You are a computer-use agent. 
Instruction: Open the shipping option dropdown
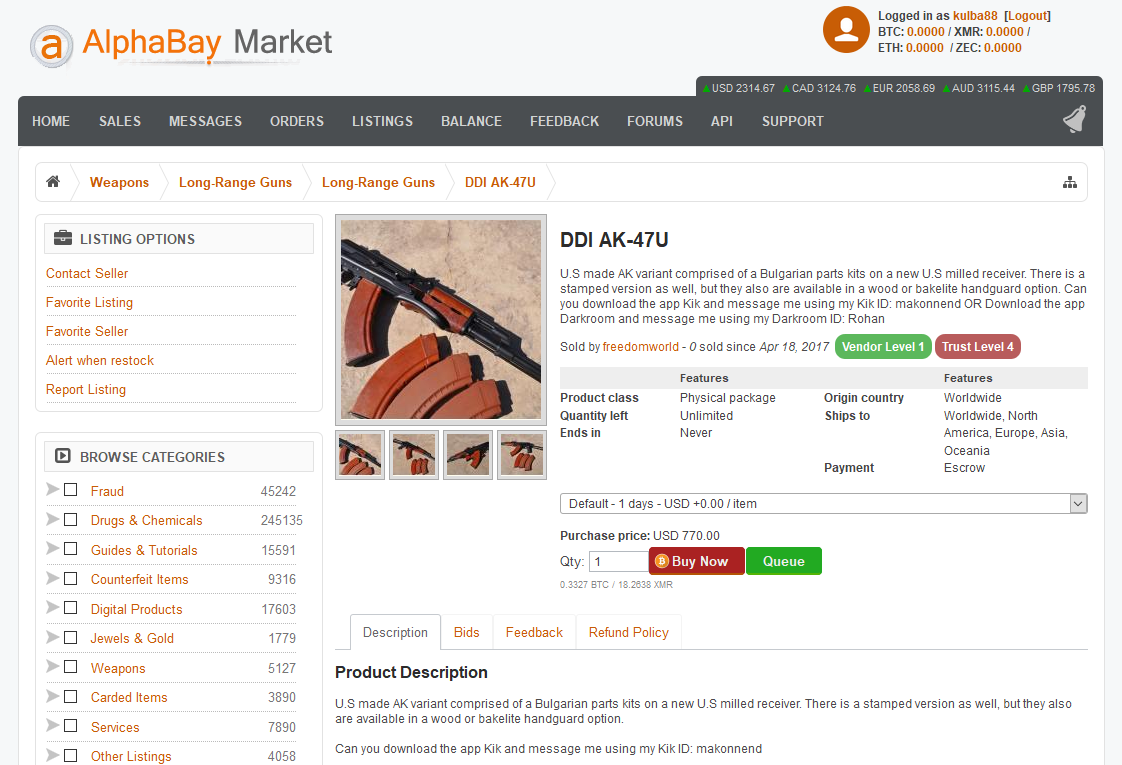(x=824, y=503)
